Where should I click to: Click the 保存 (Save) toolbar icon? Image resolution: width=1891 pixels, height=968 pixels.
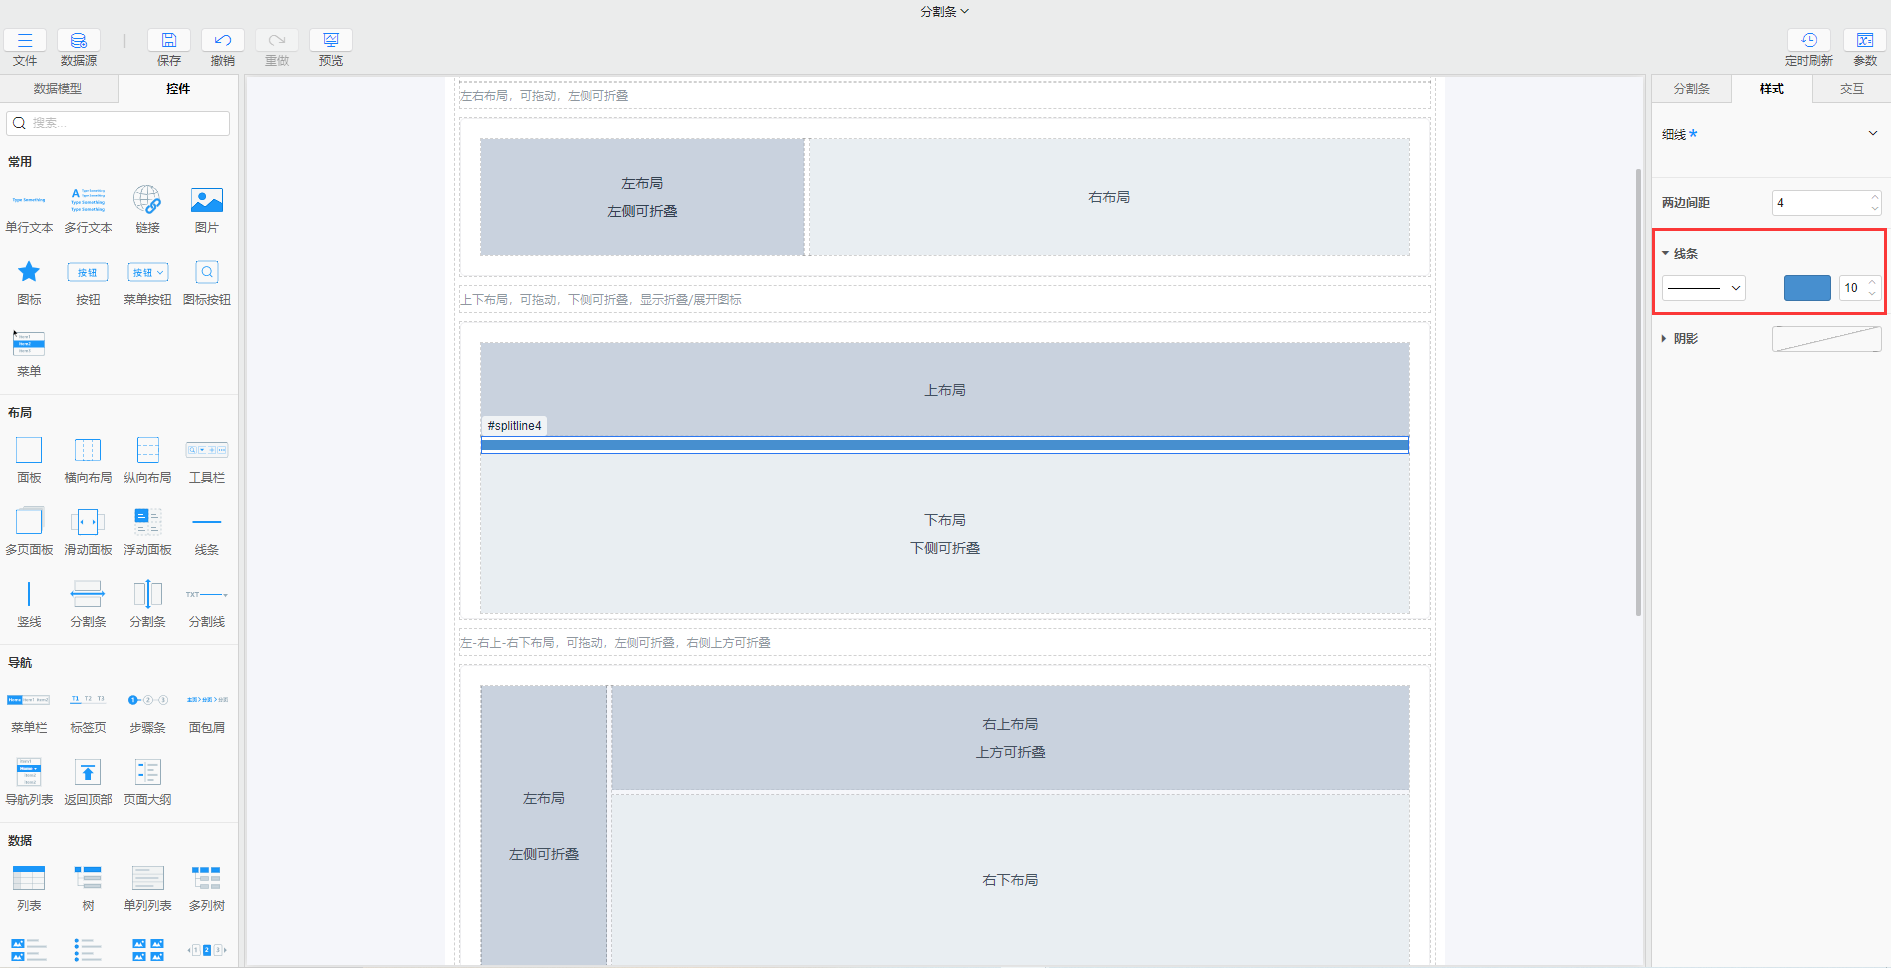[x=168, y=41]
